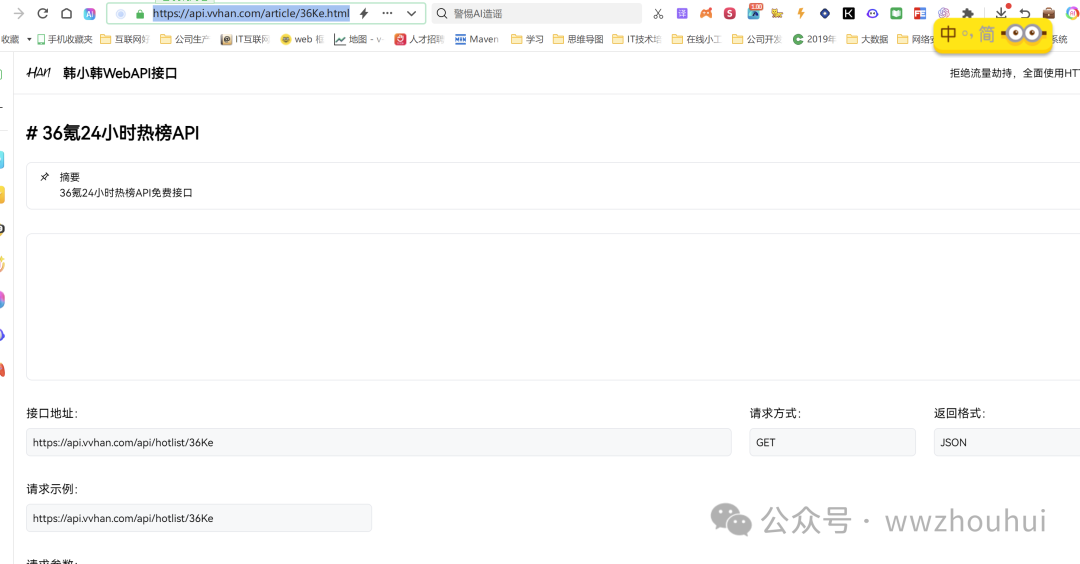Toggle the 简 simplified Chinese mode
1080x564 pixels.
[987, 34]
